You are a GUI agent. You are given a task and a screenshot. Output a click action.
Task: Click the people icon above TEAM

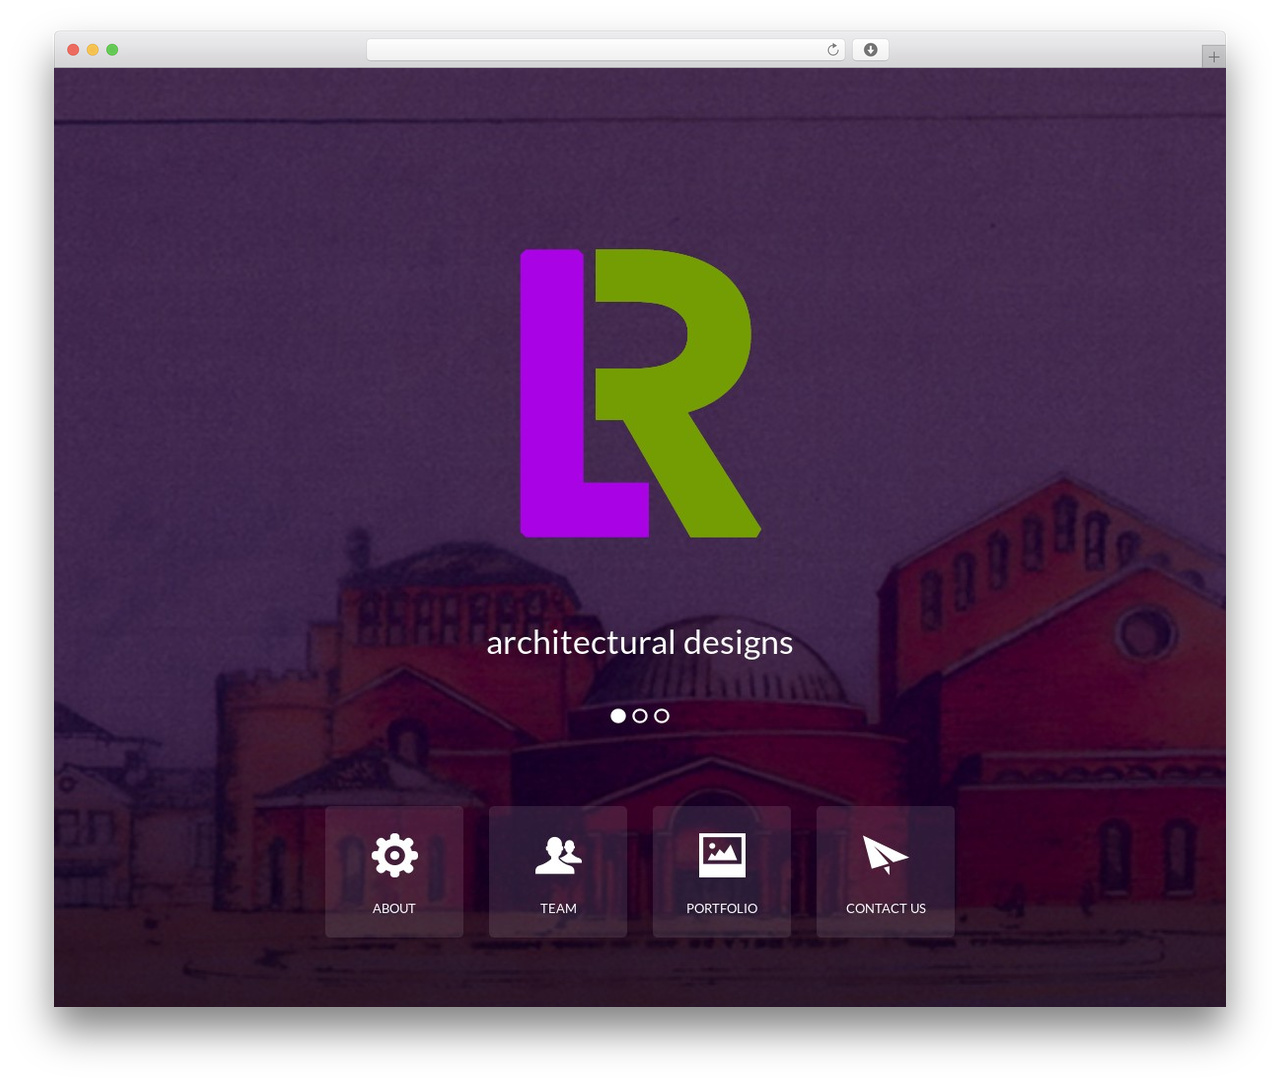tap(558, 856)
